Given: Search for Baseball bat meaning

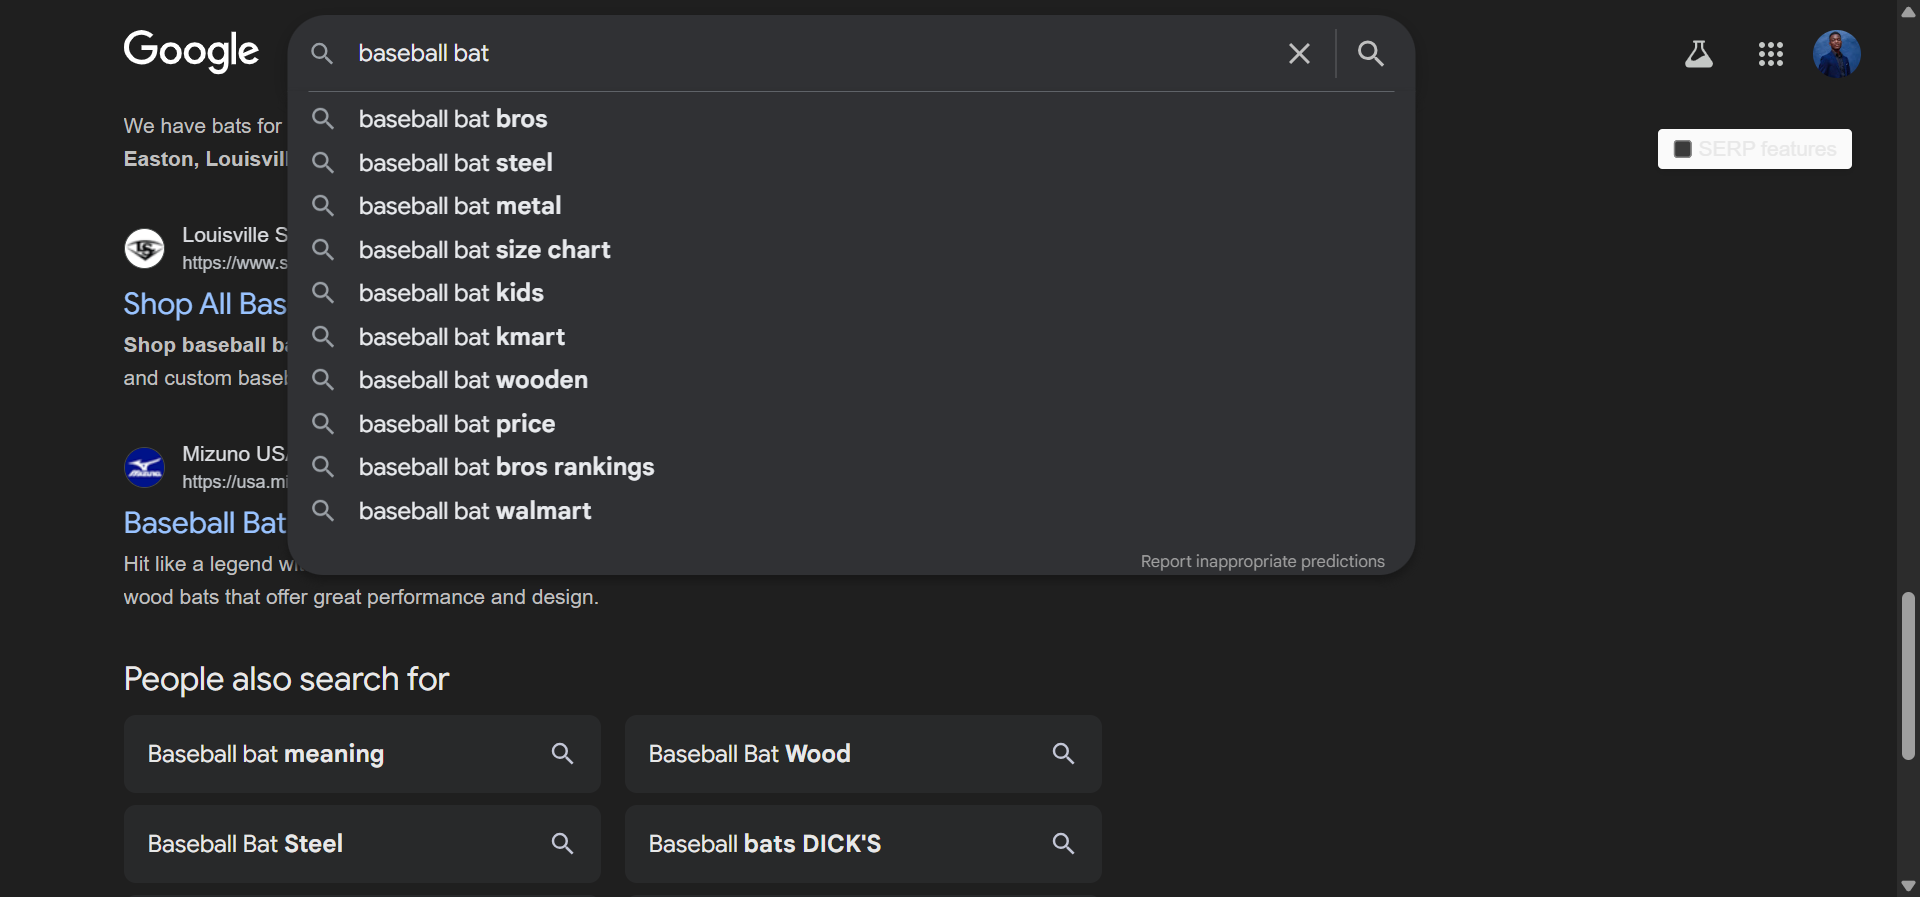Looking at the screenshot, I should click(x=362, y=754).
